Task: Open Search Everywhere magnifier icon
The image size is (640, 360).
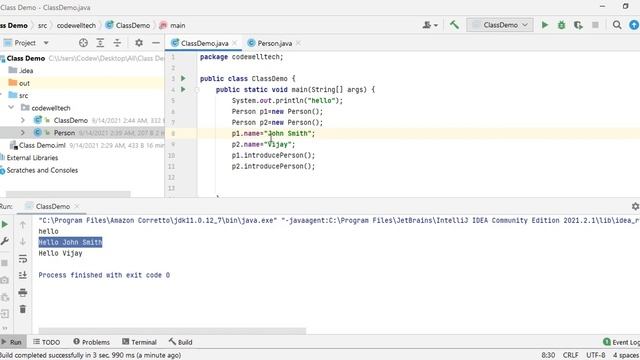Action: pos(617,25)
